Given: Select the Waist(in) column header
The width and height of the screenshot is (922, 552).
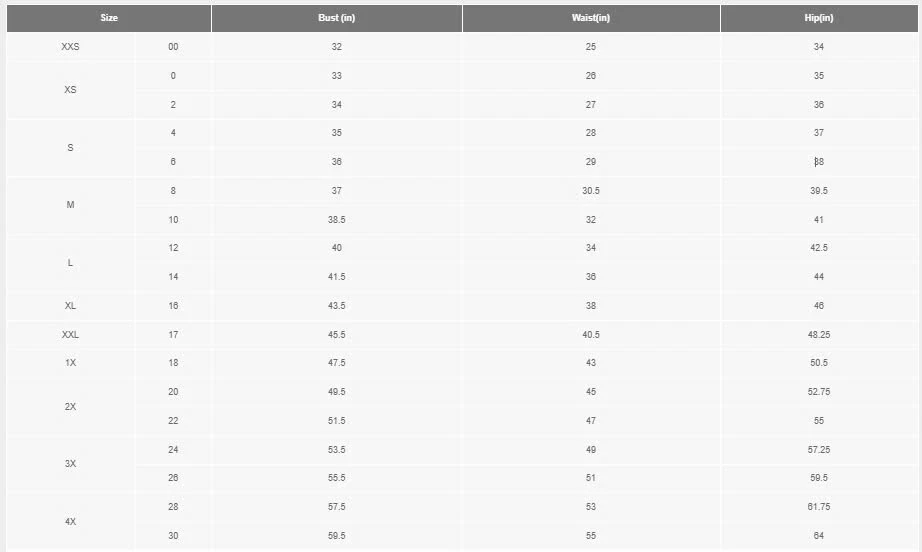Looking at the screenshot, I should [590, 19].
